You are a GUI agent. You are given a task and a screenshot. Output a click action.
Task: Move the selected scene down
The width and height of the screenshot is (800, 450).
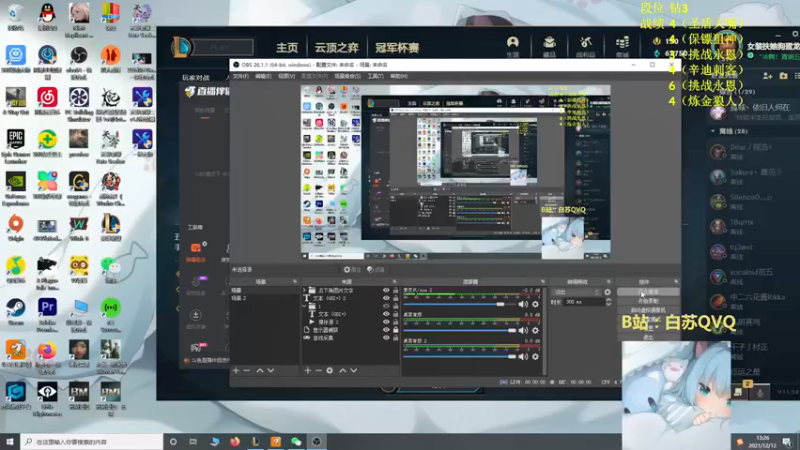tap(271, 370)
